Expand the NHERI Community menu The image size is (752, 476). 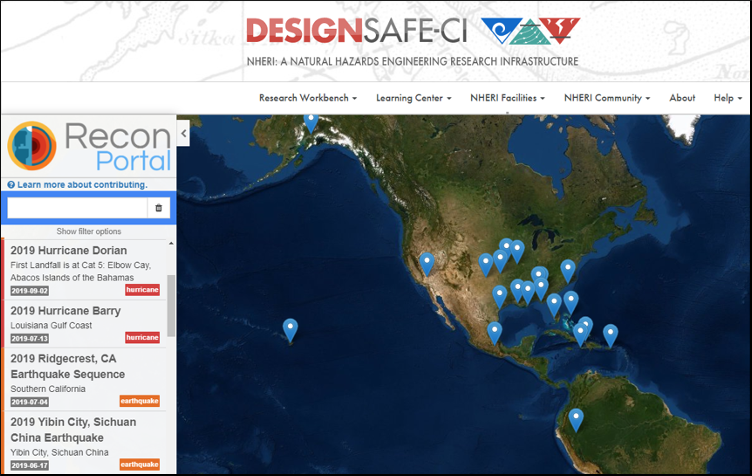pyautogui.click(x=607, y=98)
